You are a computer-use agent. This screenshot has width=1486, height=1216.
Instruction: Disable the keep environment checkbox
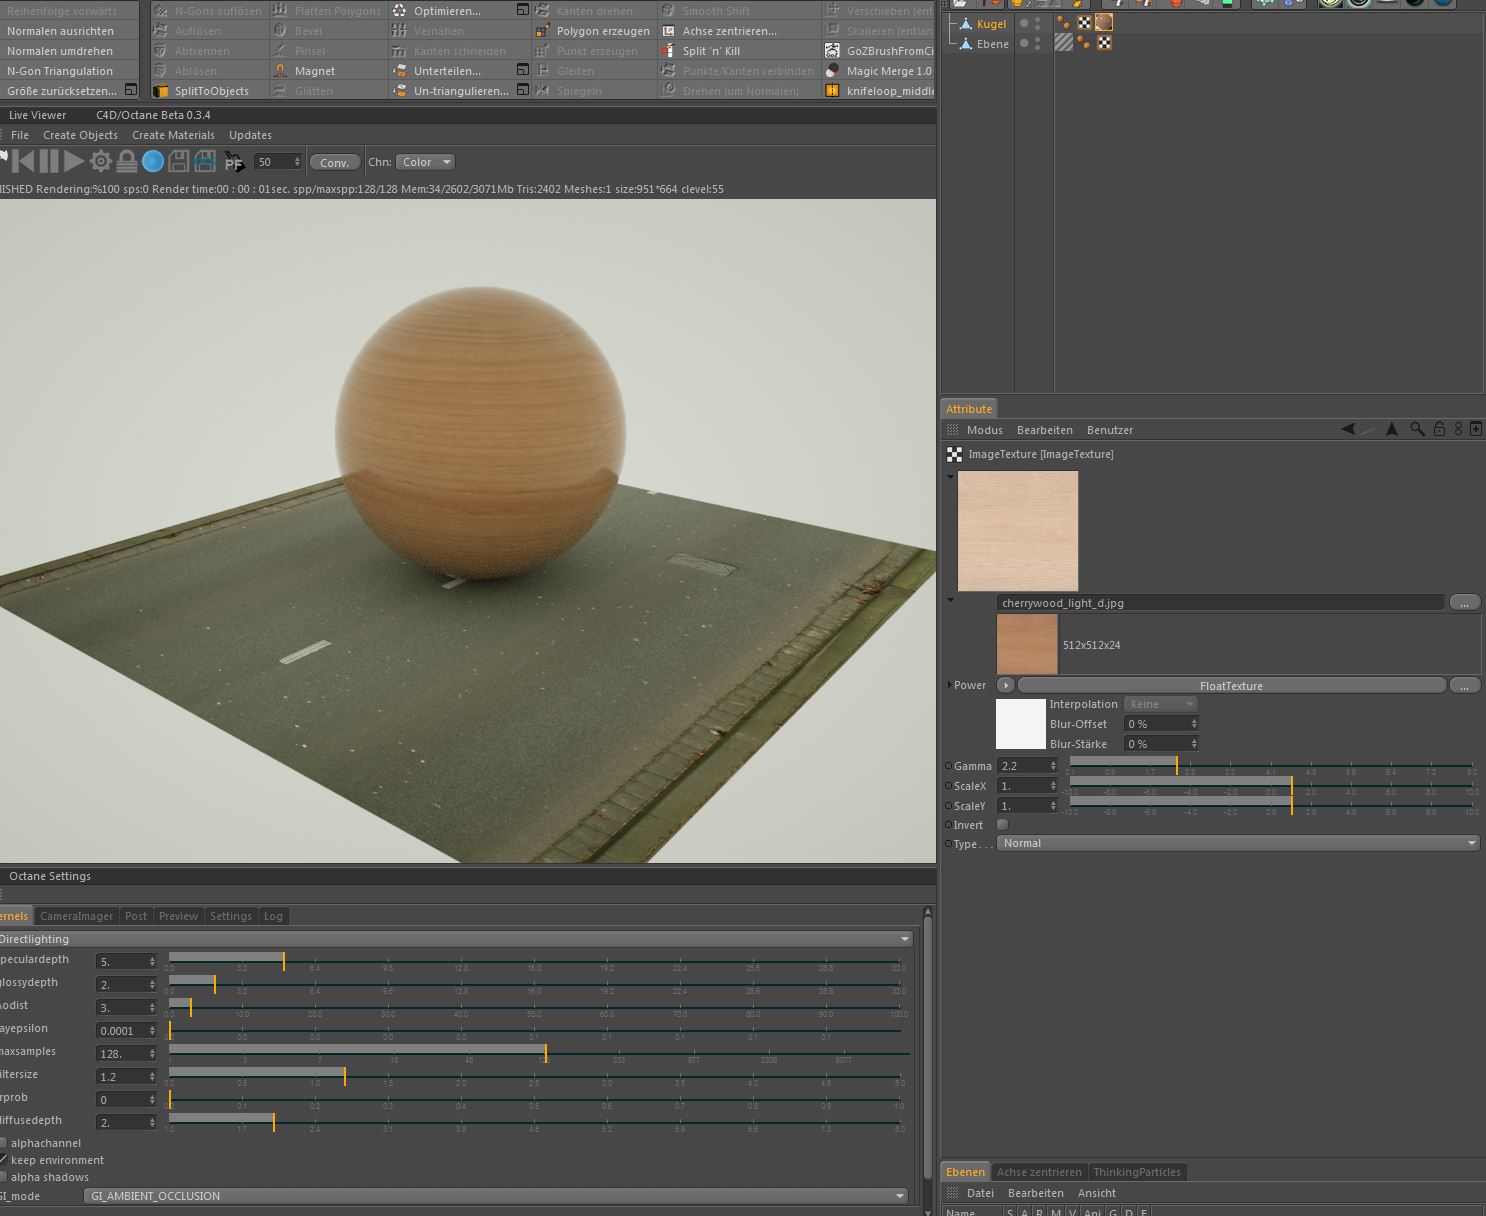(x=4, y=1160)
